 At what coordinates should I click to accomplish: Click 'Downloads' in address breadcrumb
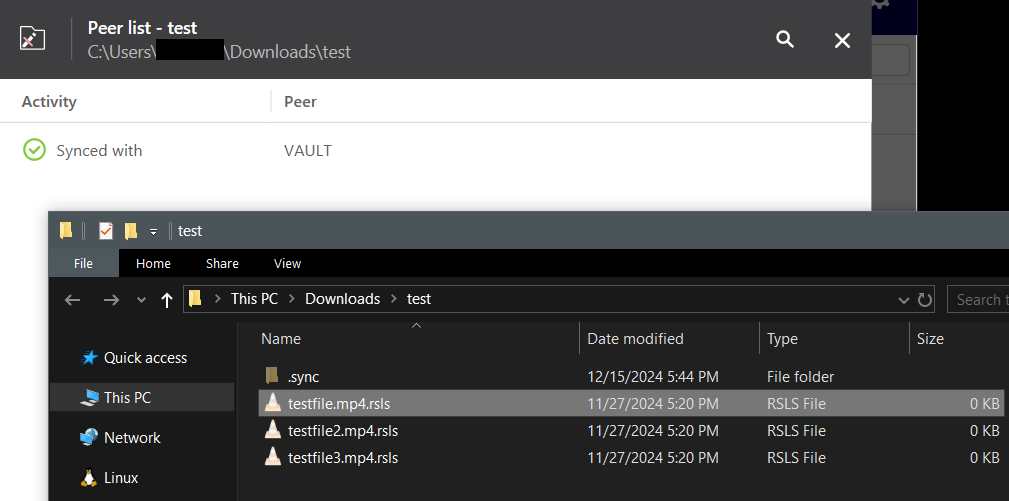coord(342,299)
